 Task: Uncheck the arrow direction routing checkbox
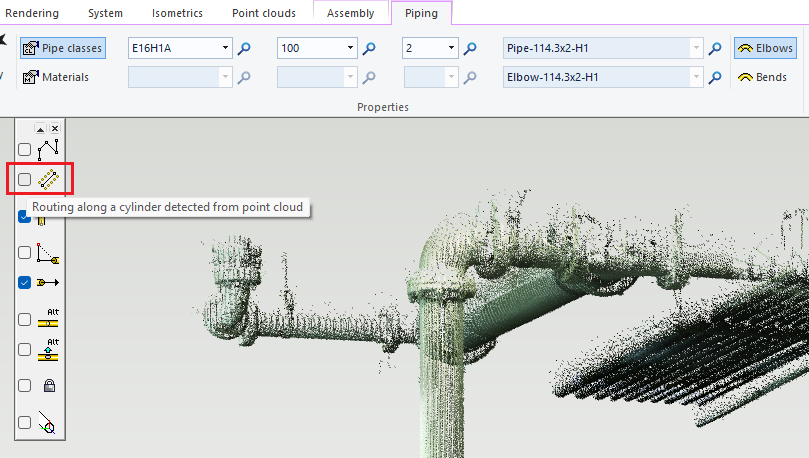(25, 283)
